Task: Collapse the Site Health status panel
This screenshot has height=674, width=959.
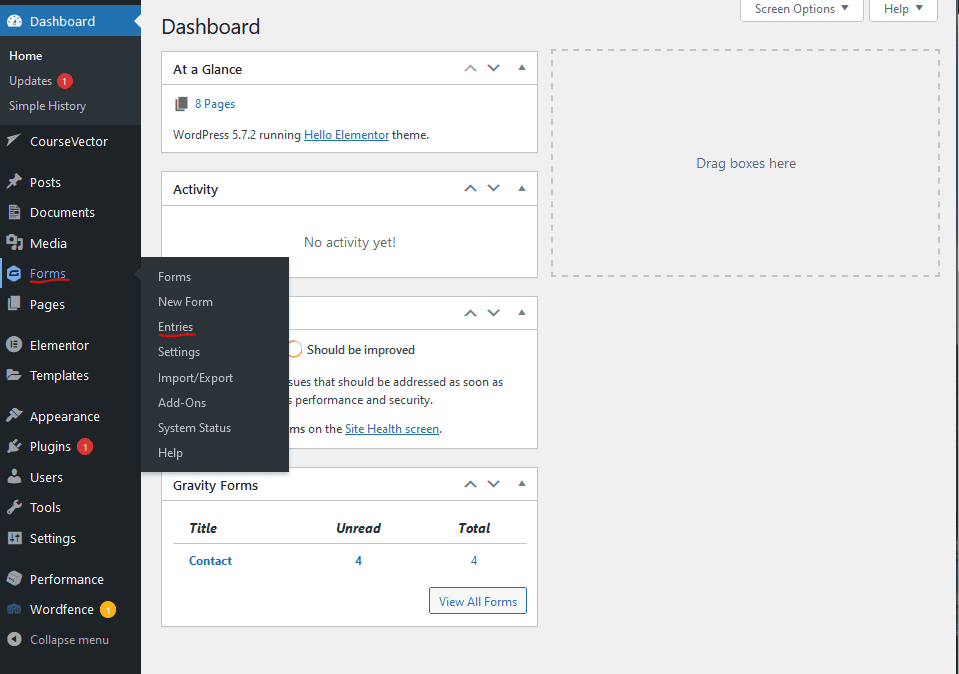Action: click(x=522, y=313)
